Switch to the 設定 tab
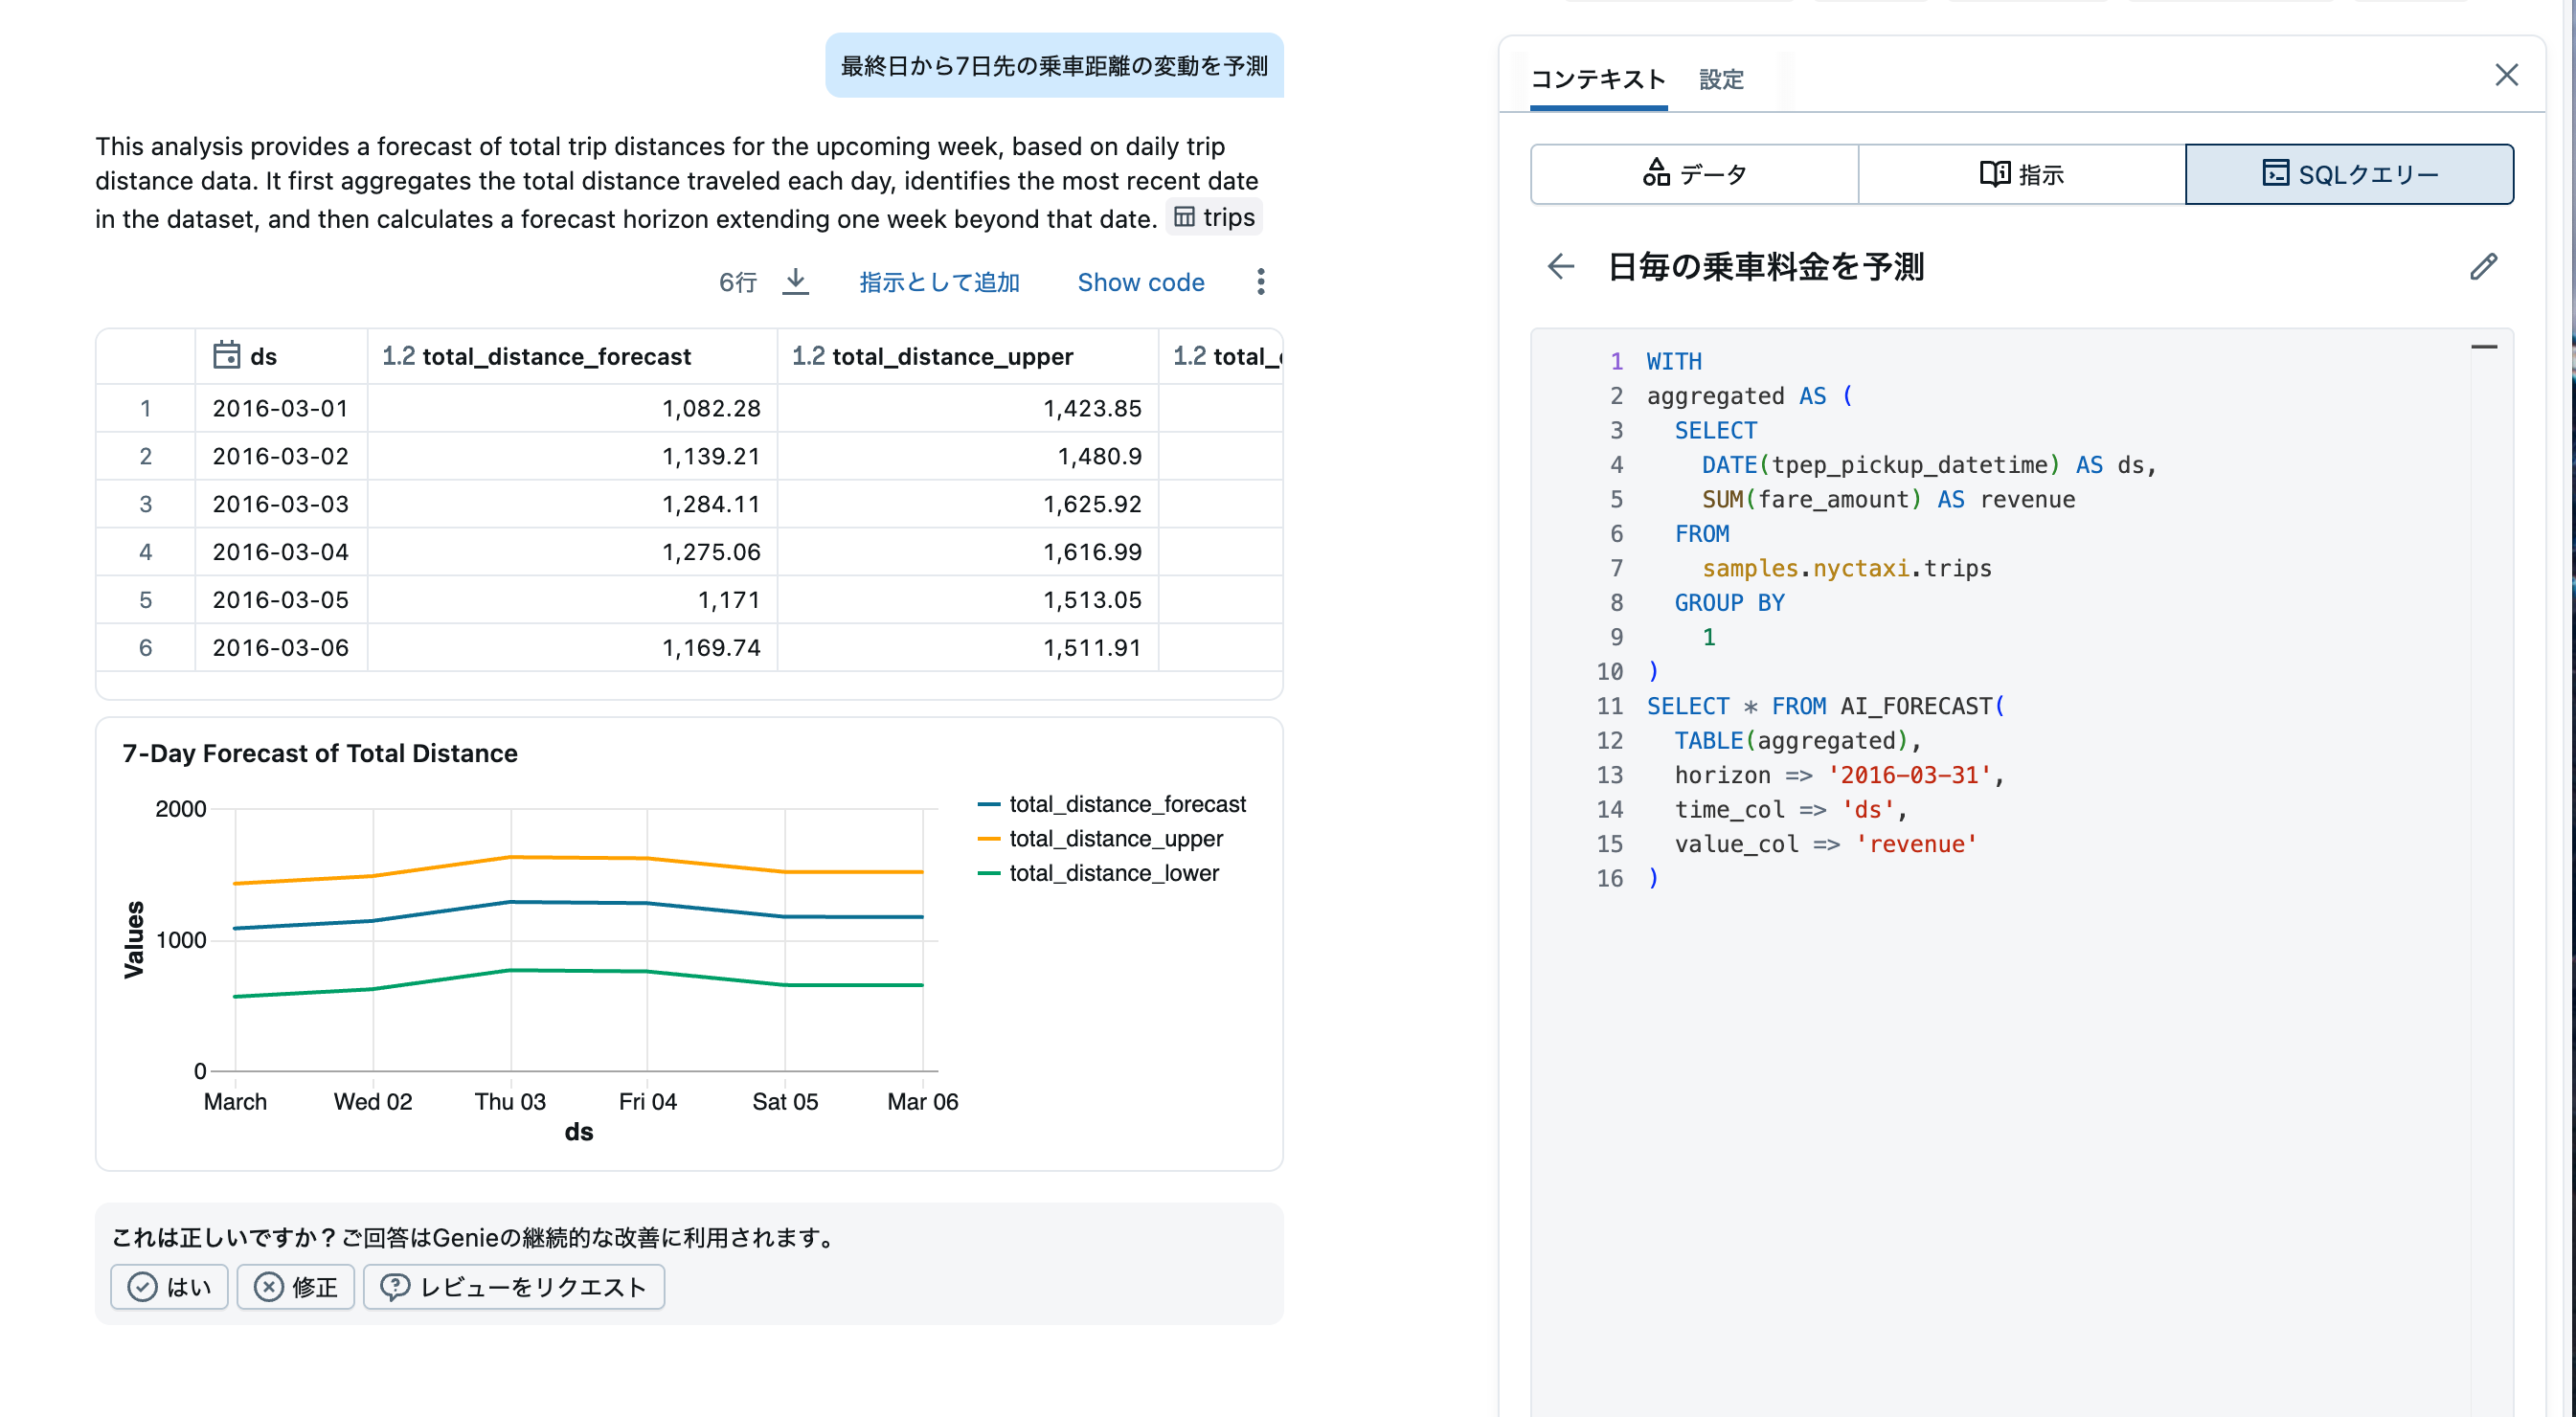The height and width of the screenshot is (1417, 2576). tap(1721, 79)
